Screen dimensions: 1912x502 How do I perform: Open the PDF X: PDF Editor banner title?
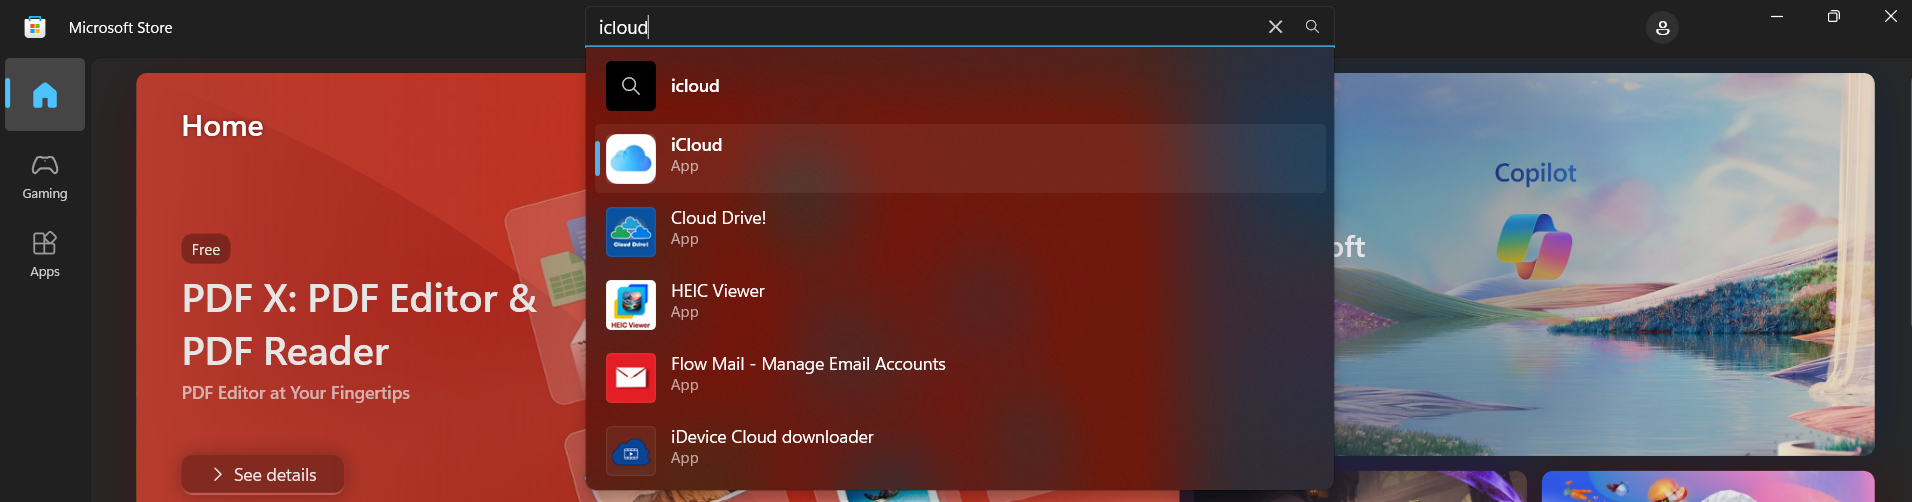360,325
